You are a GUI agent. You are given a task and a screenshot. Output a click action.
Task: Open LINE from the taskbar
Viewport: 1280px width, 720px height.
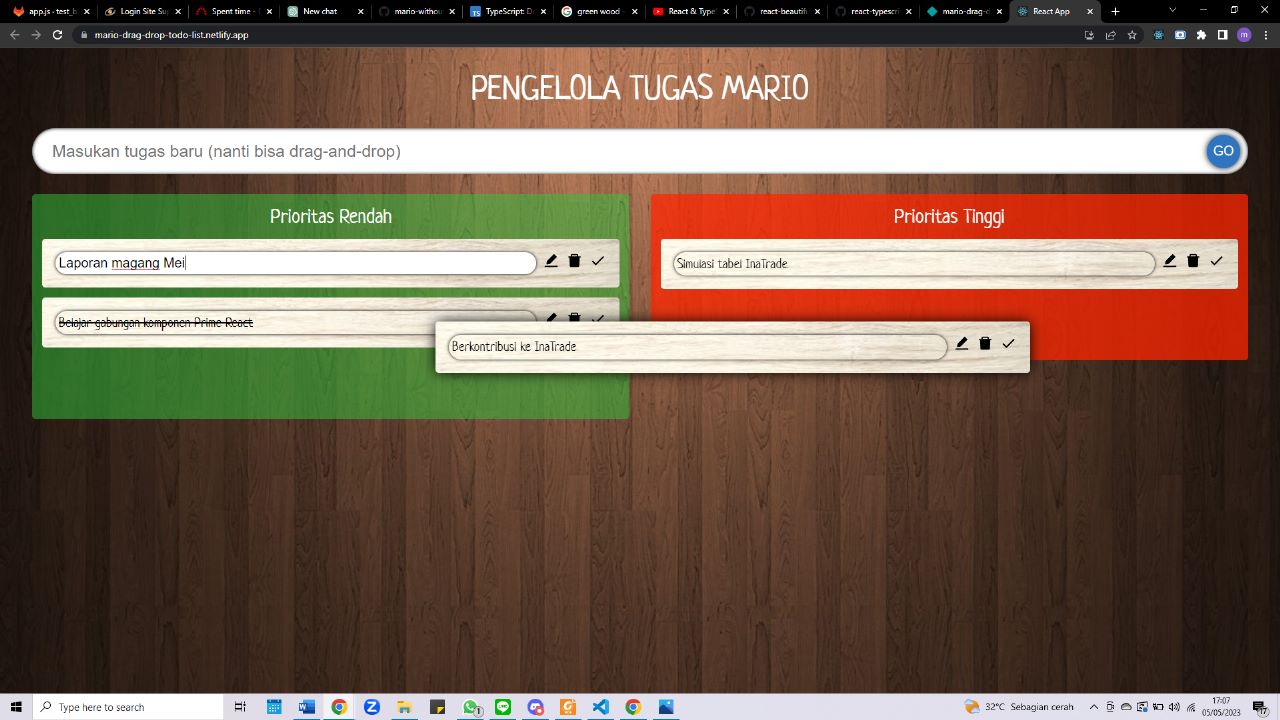502,707
